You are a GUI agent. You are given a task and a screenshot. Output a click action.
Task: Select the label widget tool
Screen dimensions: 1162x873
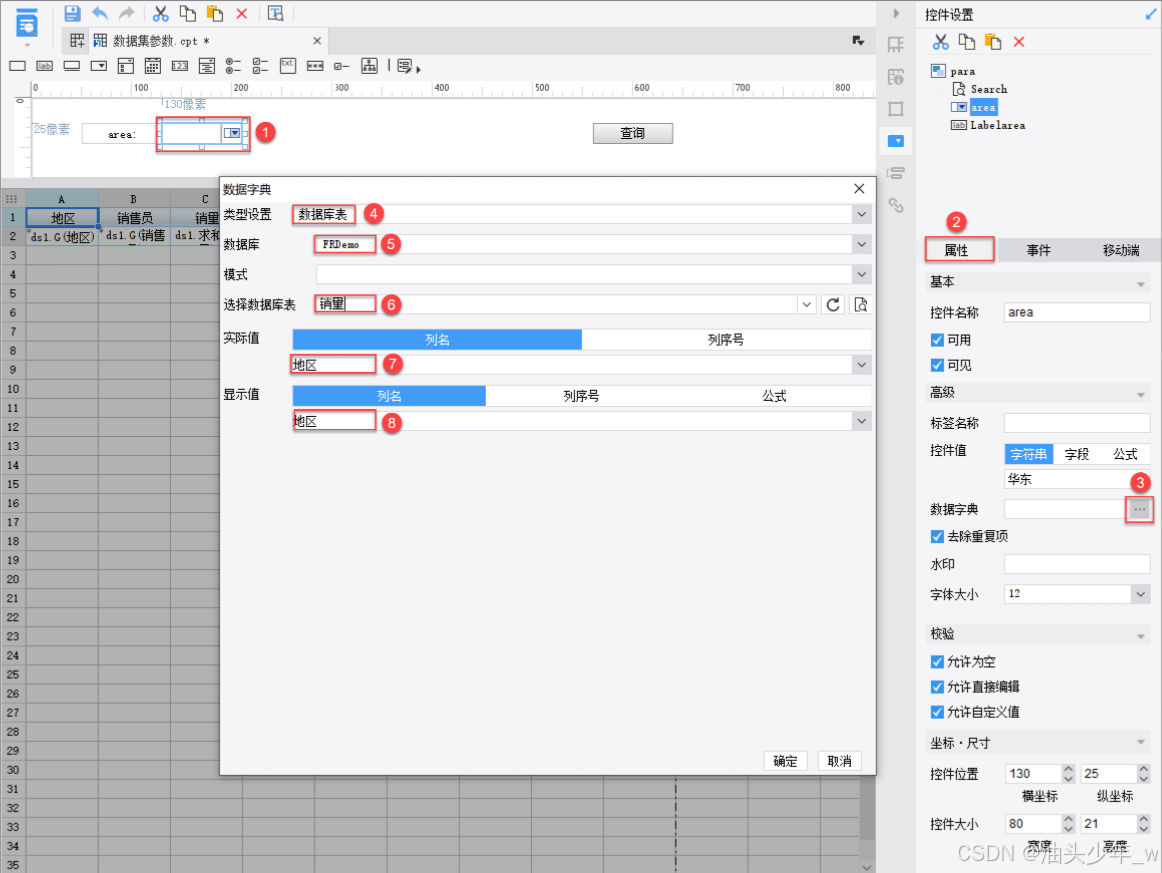click(44, 66)
